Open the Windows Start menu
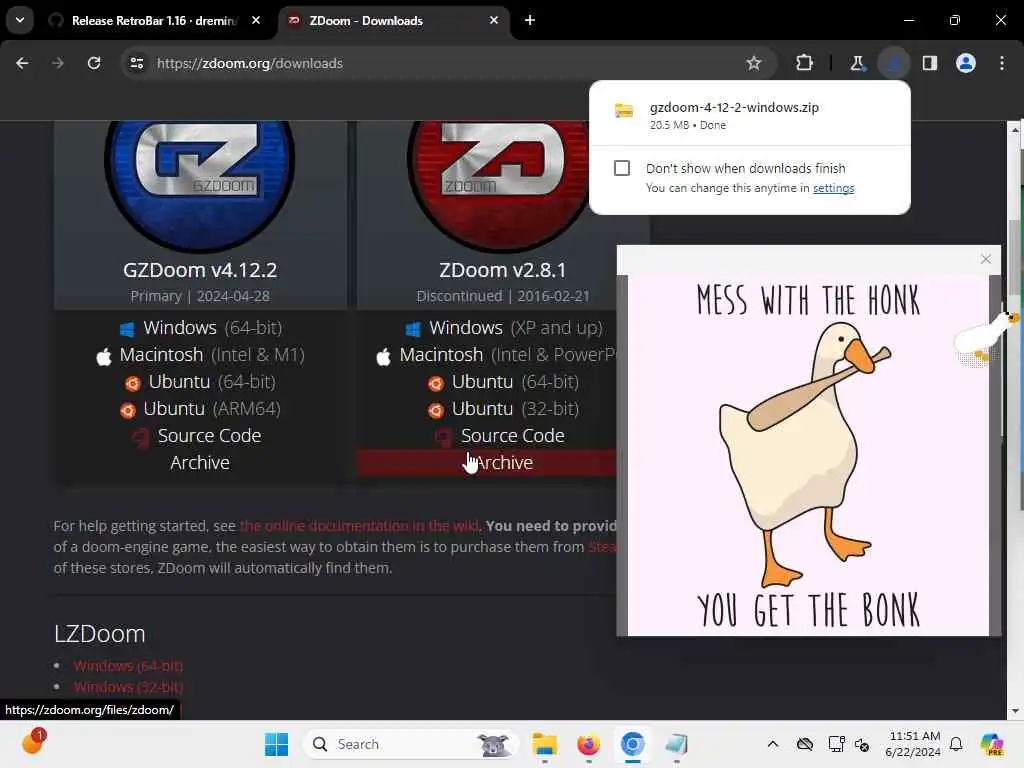Viewport: 1024px width, 768px height. 276,744
